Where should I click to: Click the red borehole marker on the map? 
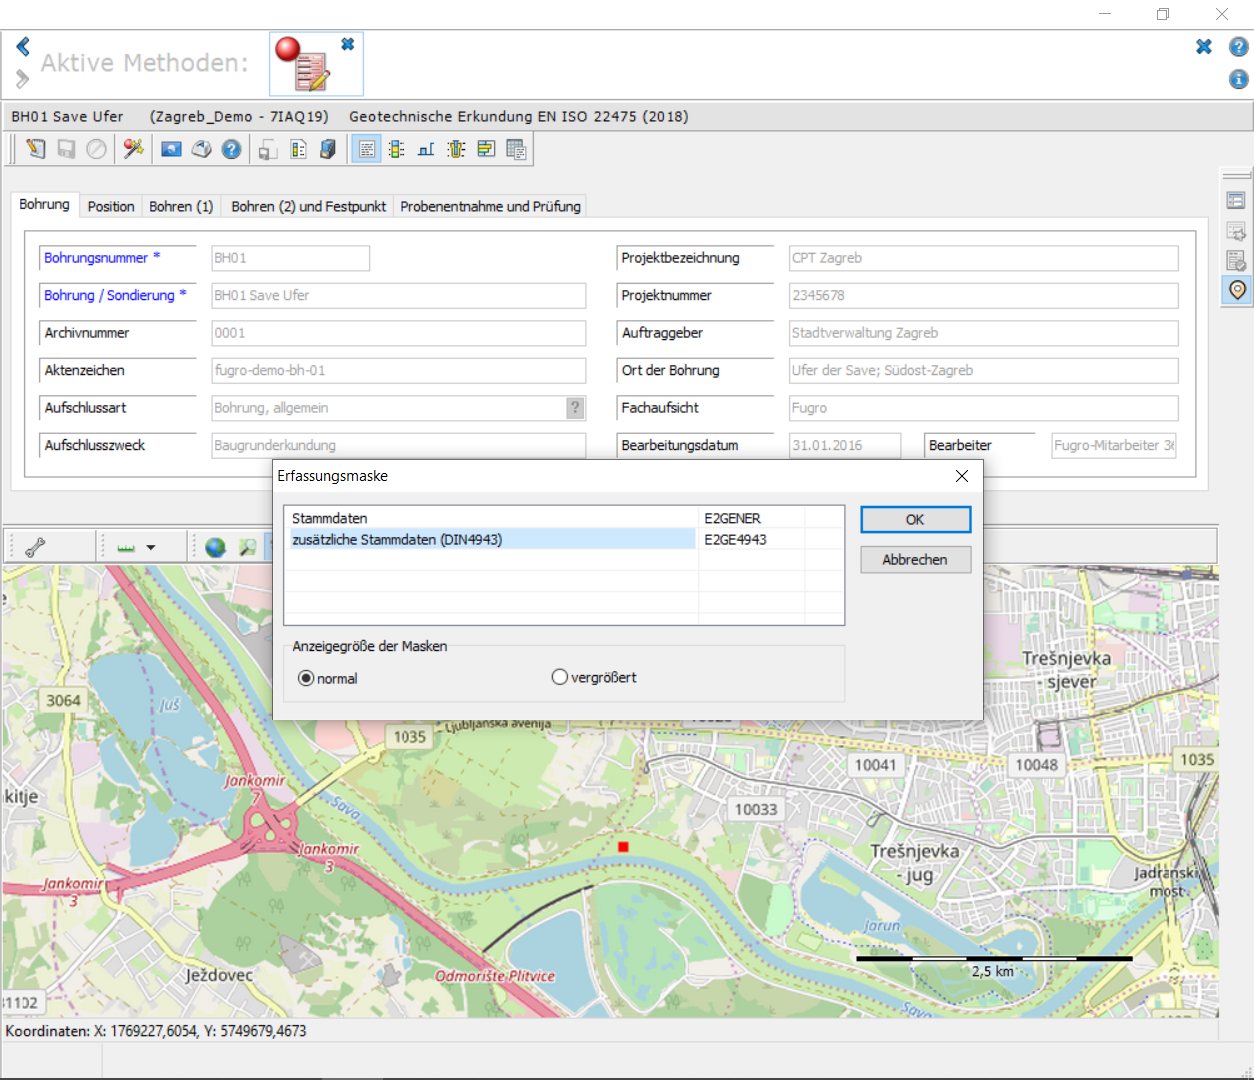point(623,847)
